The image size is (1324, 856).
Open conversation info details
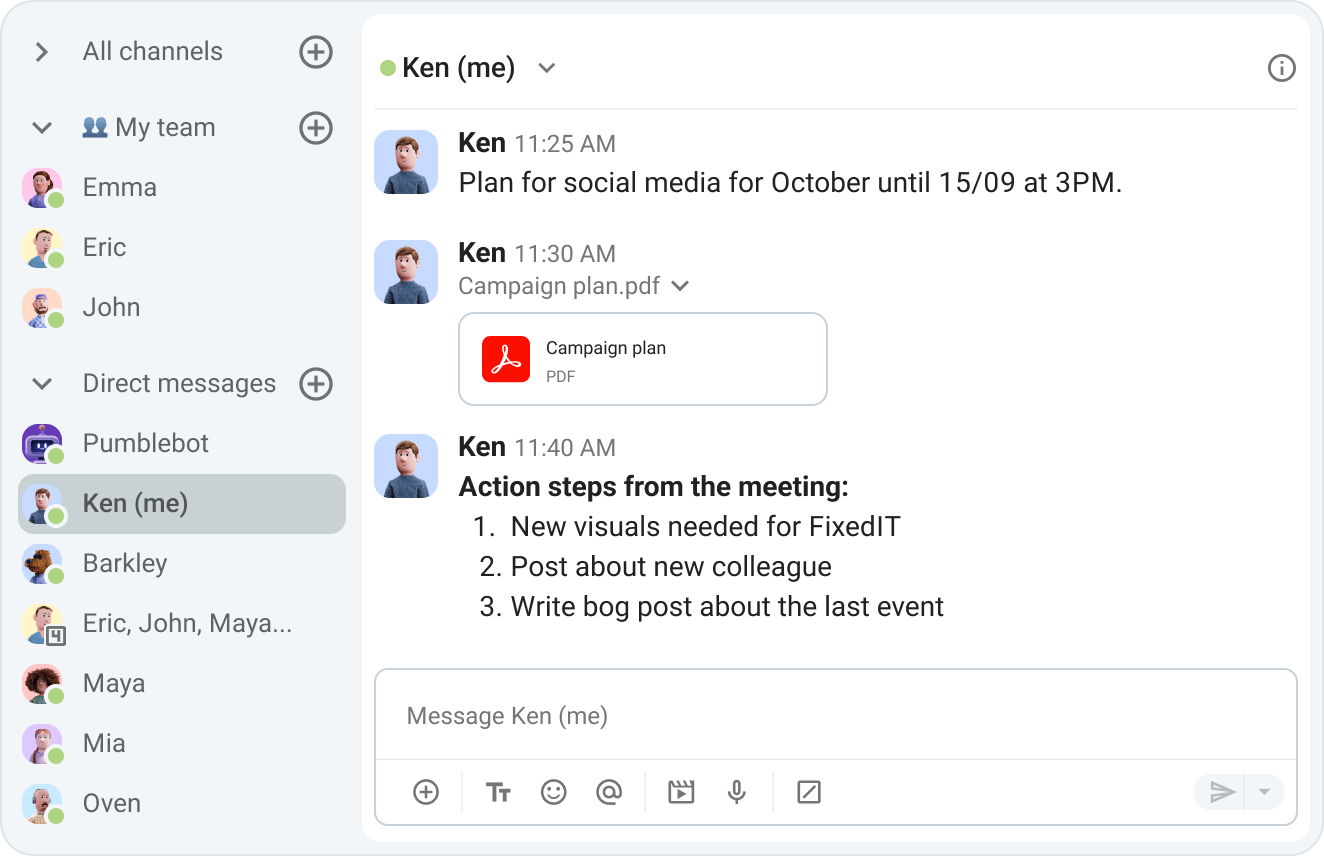[x=1281, y=68]
